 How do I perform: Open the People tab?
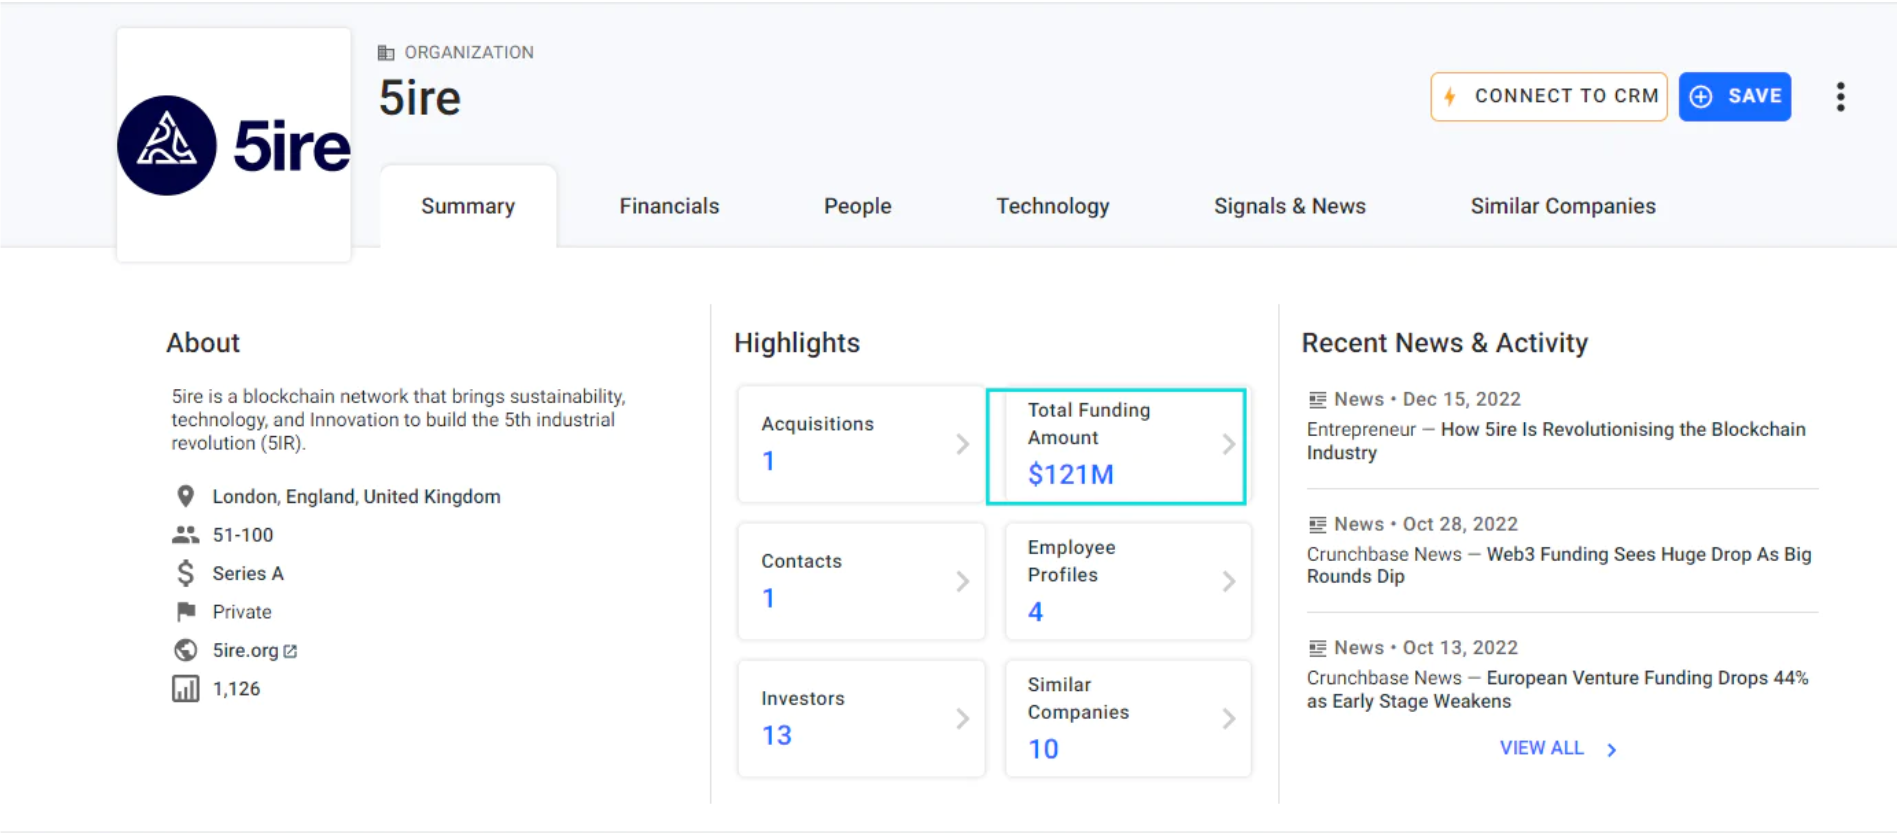[x=858, y=206]
